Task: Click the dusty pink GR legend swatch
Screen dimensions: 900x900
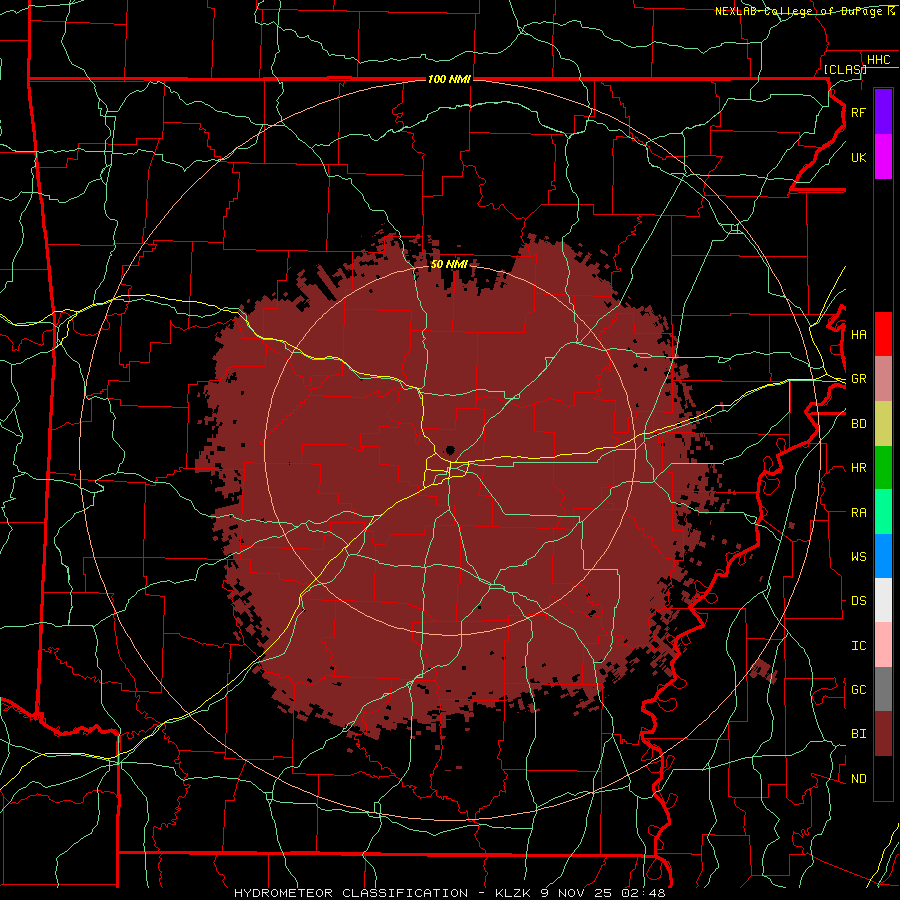Action: tap(883, 379)
